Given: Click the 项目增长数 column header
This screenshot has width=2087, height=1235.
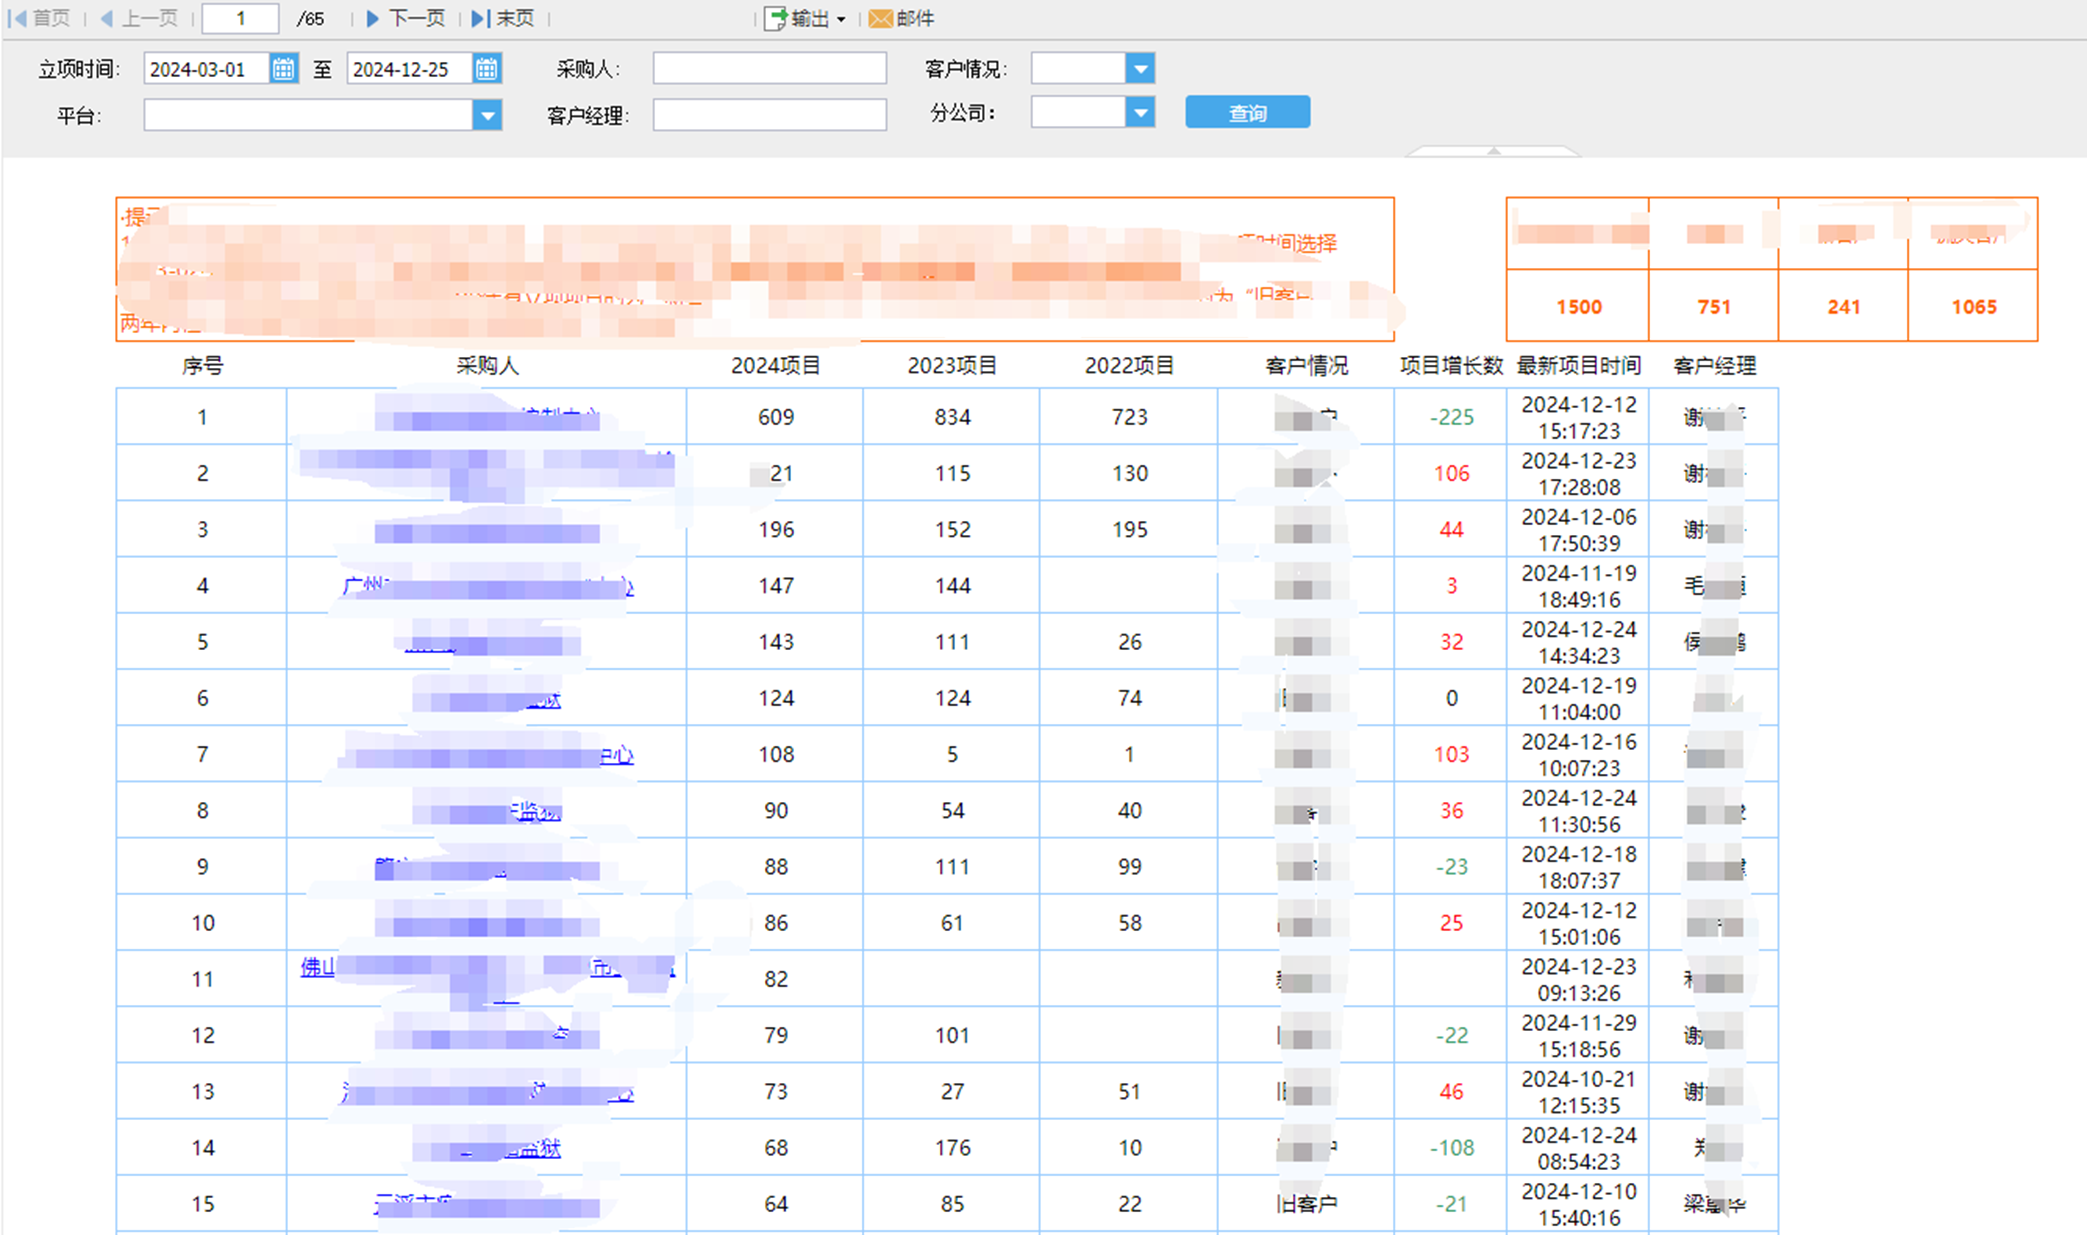Looking at the screenshot, I should 1451,366.
